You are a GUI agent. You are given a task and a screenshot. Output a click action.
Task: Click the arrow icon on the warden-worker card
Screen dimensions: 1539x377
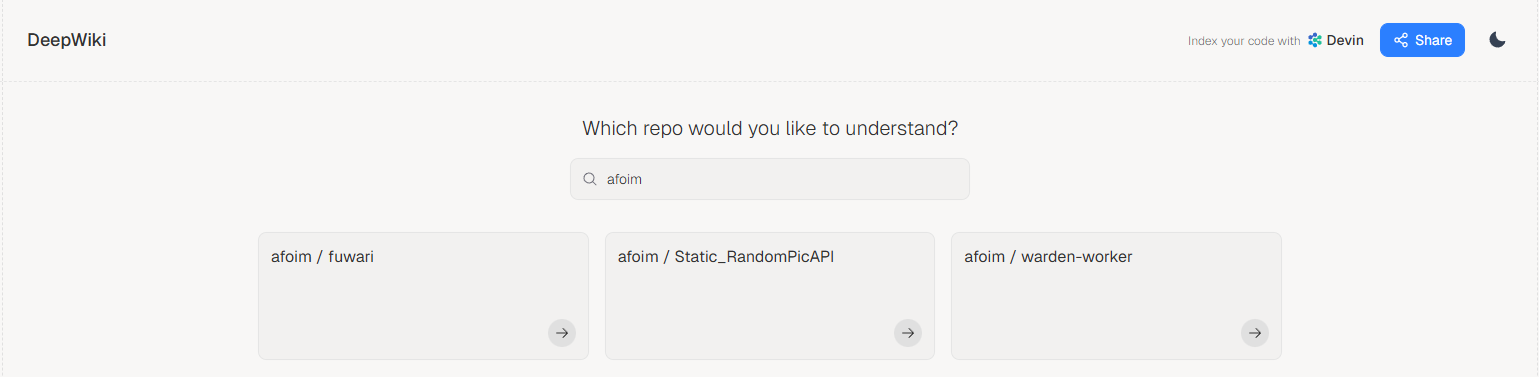[x=1255, y=333]
